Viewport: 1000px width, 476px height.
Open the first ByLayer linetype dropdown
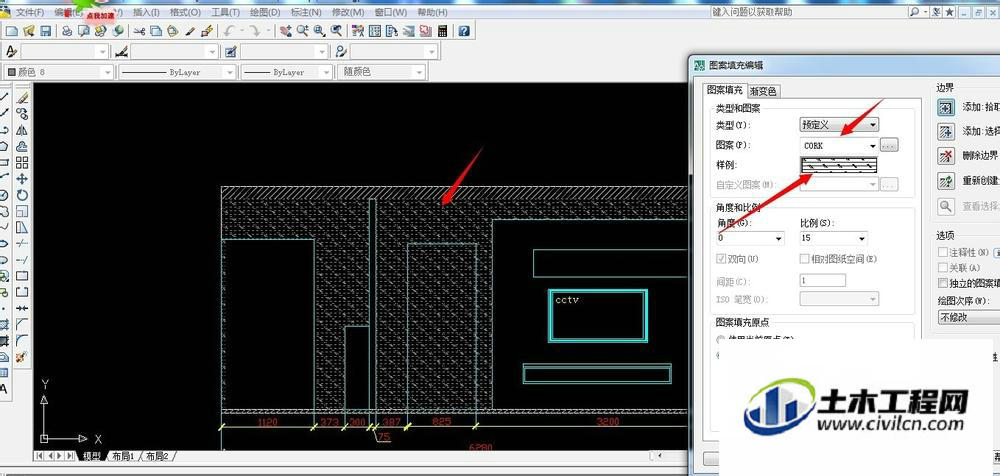click(177, 72)
